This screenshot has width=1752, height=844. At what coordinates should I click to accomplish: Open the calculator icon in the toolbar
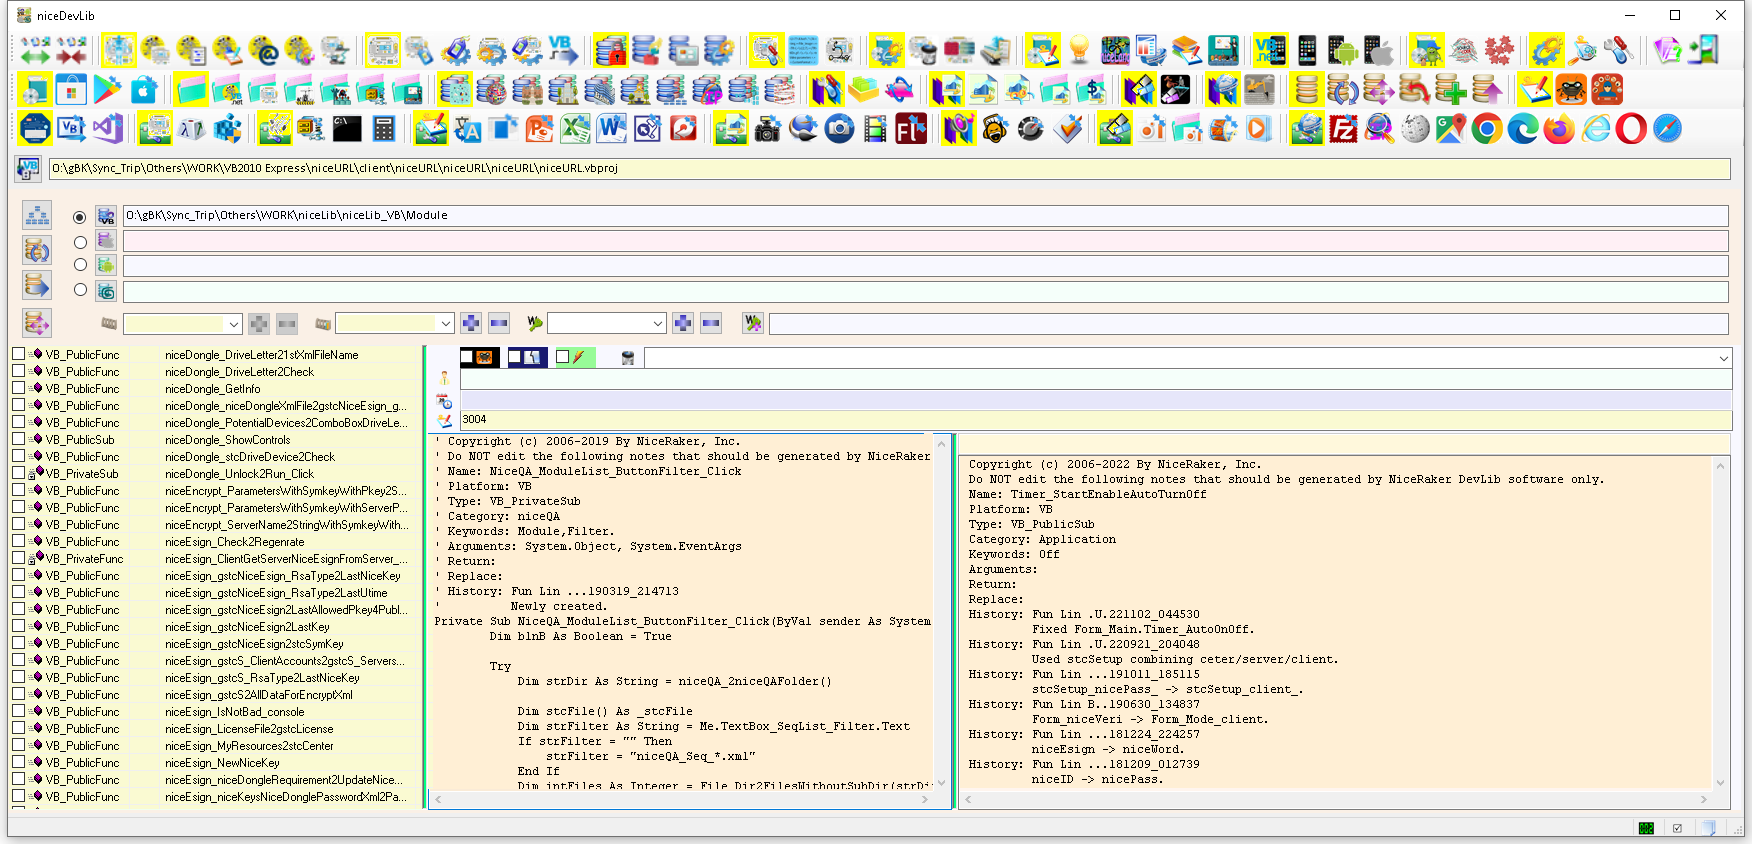pyautogui.click(x=383, y=129)
